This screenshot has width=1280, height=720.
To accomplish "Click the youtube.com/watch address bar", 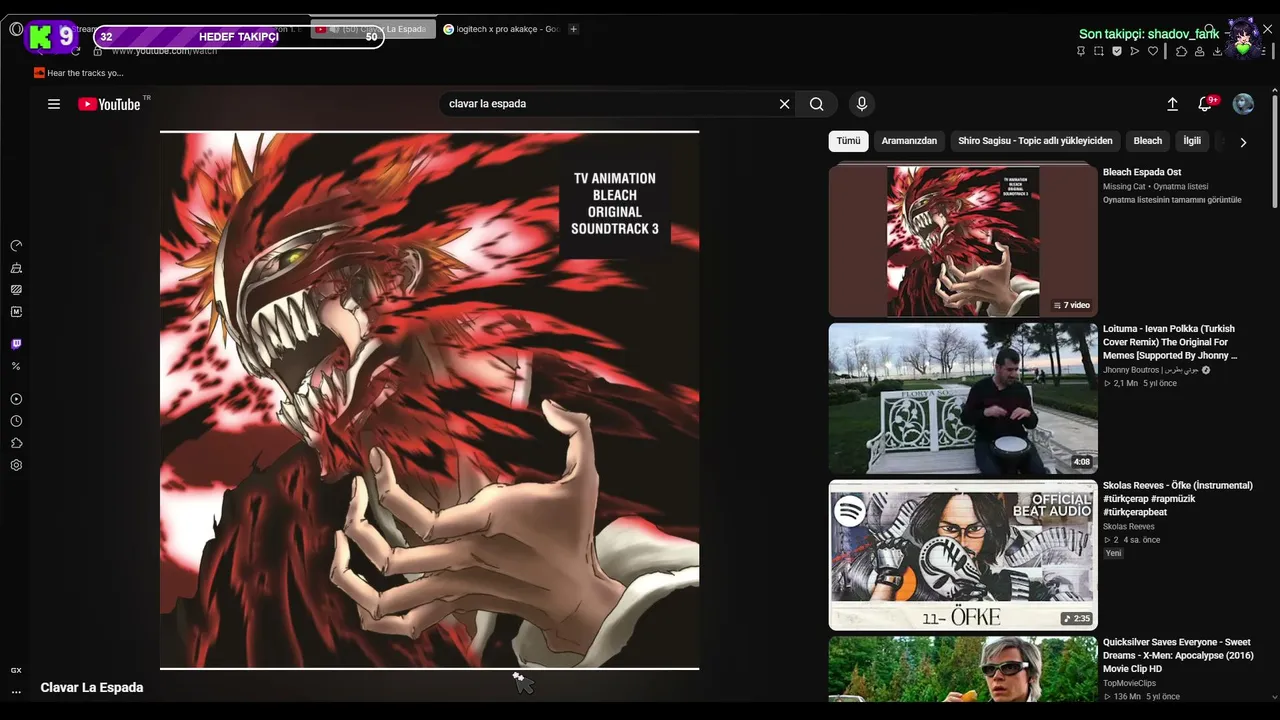I will [x=164, y=51].
